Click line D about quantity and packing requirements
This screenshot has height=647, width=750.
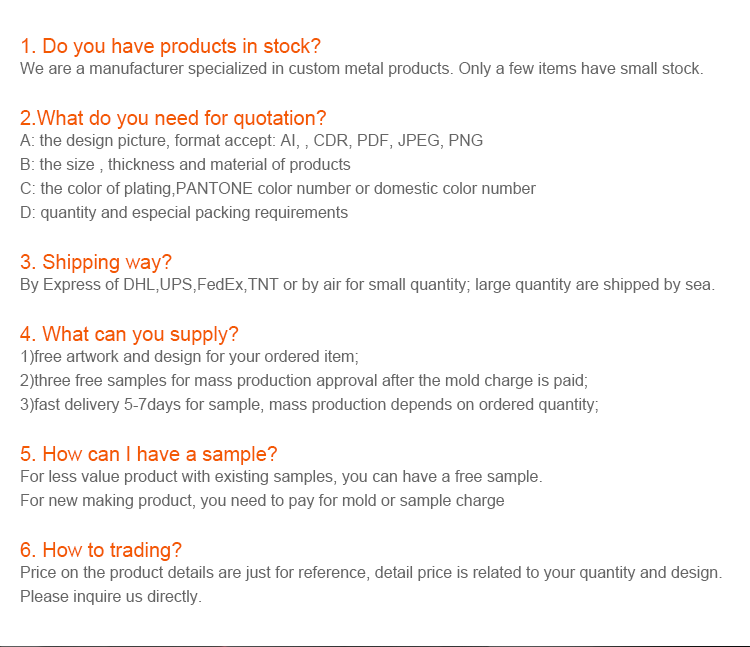click(x=184, y=213)
